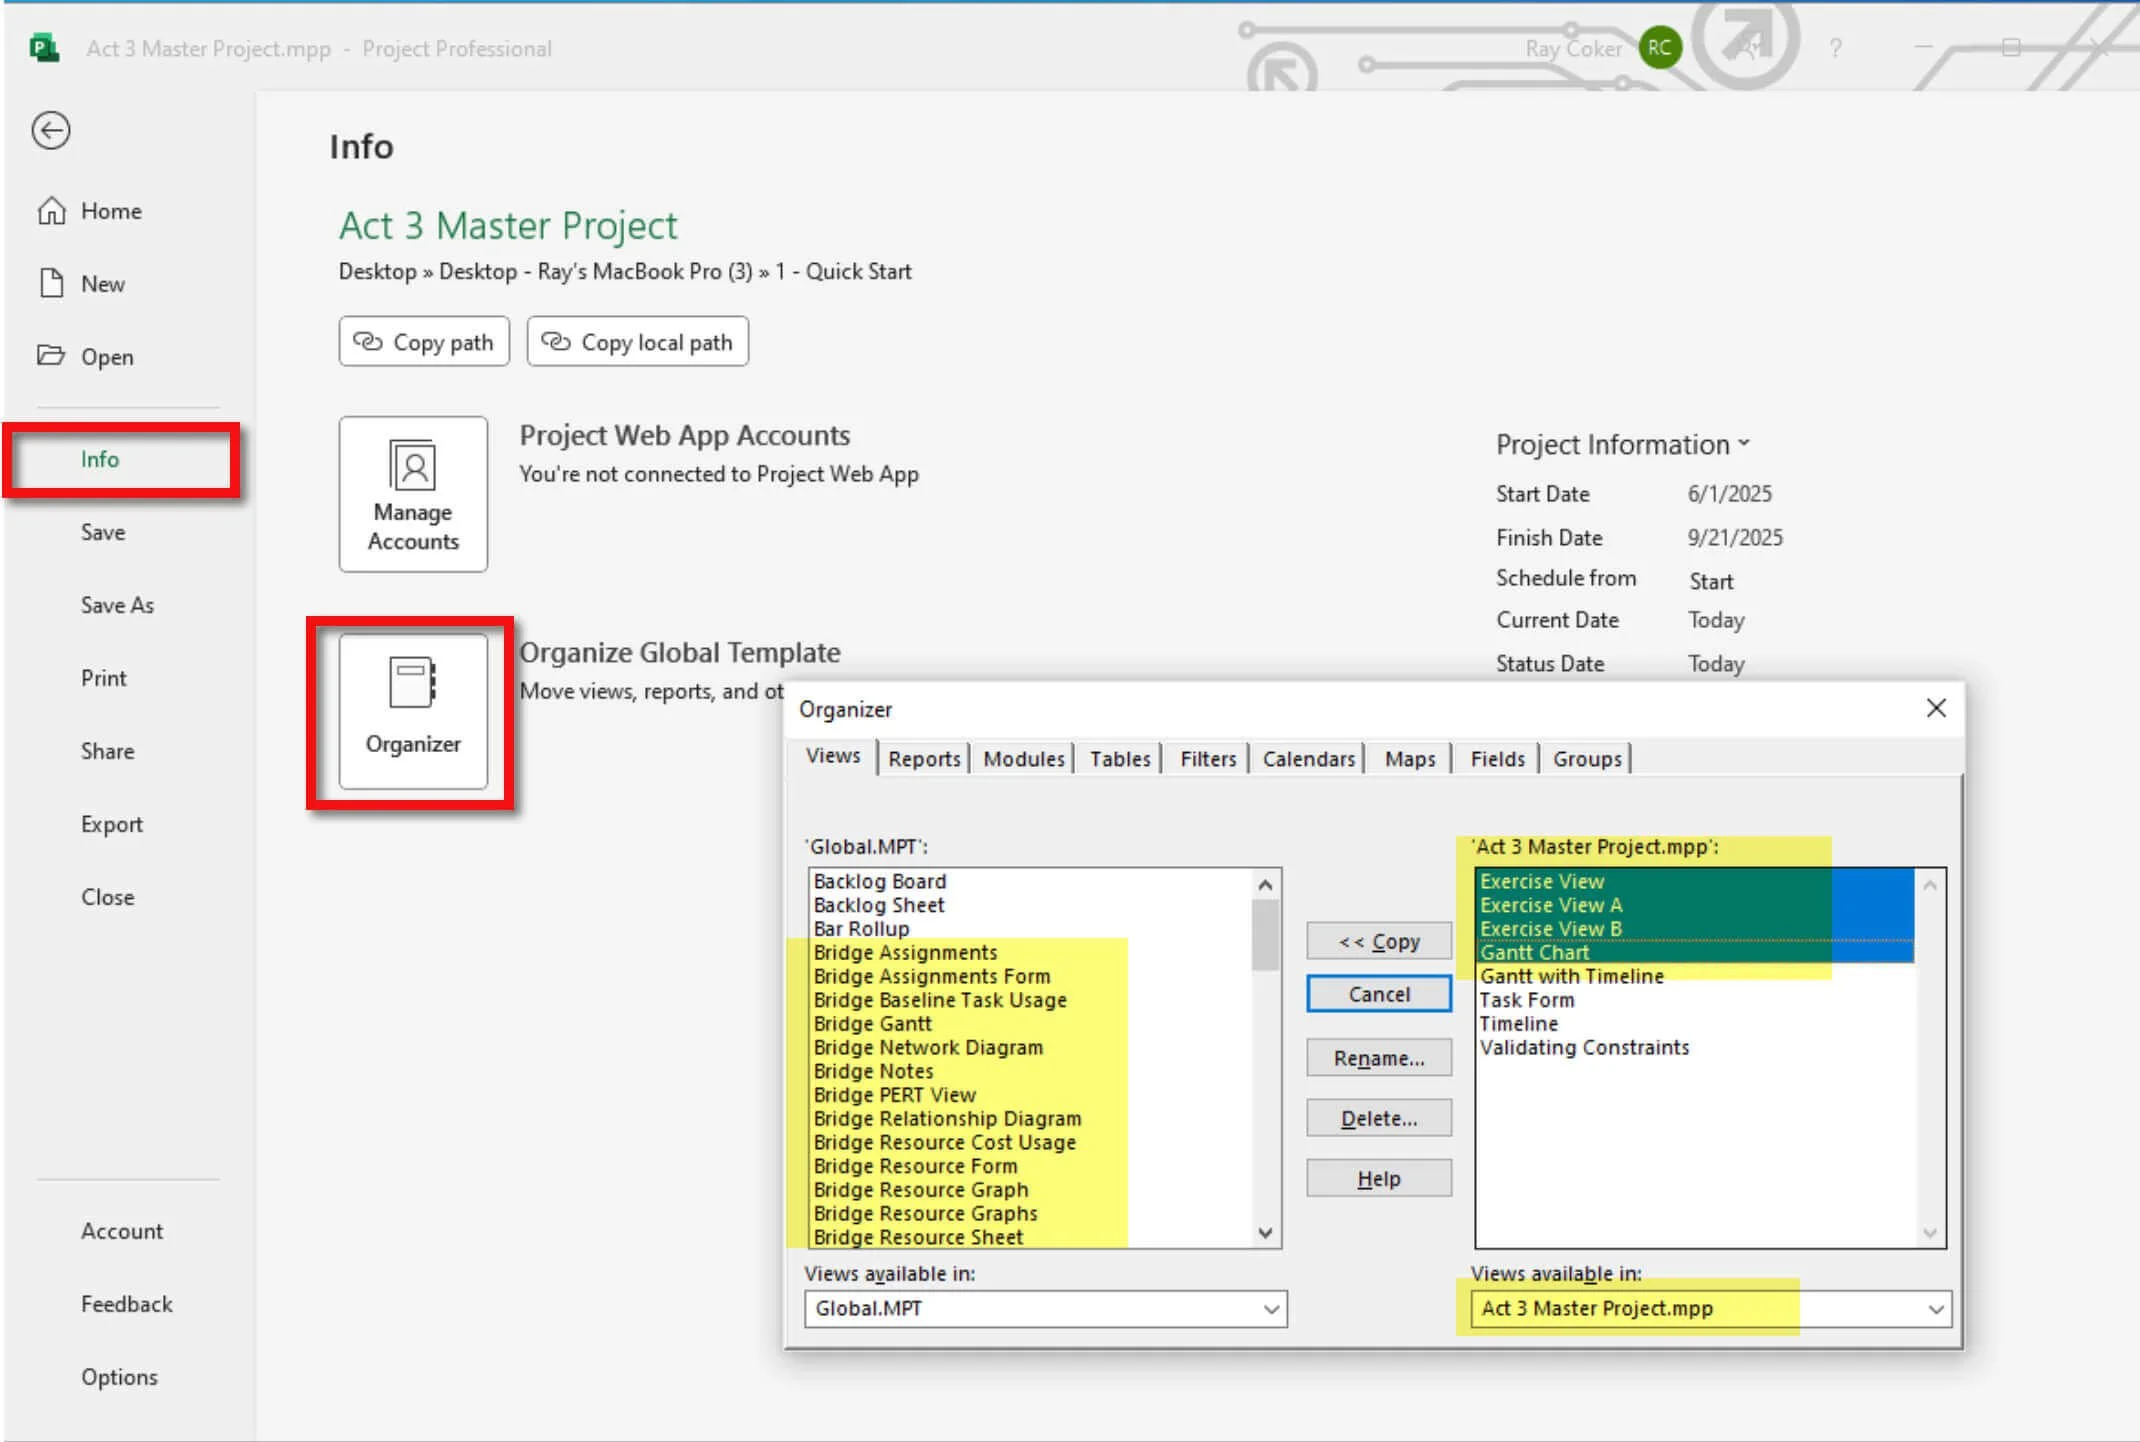Open Options from the sidebar
2140x1442 pixels.
click(x=119, y=1377)
